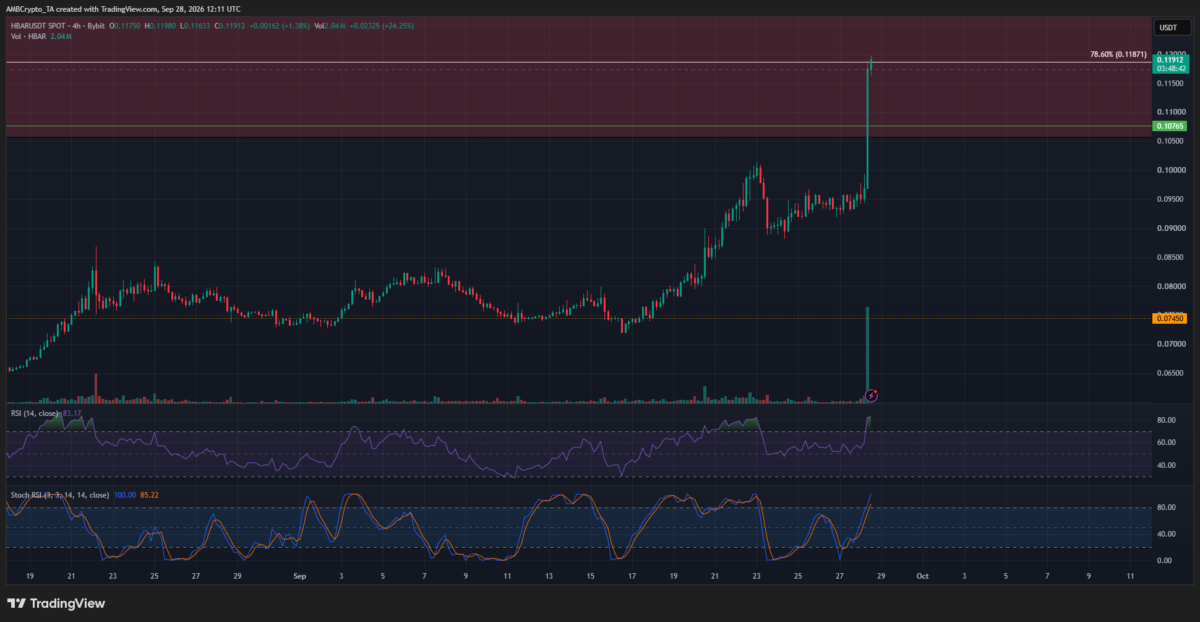Click the RSI 80.00 scale value
This screenshot has height=622, width=1200.
pyautogui.click(x=1166, y=420)
